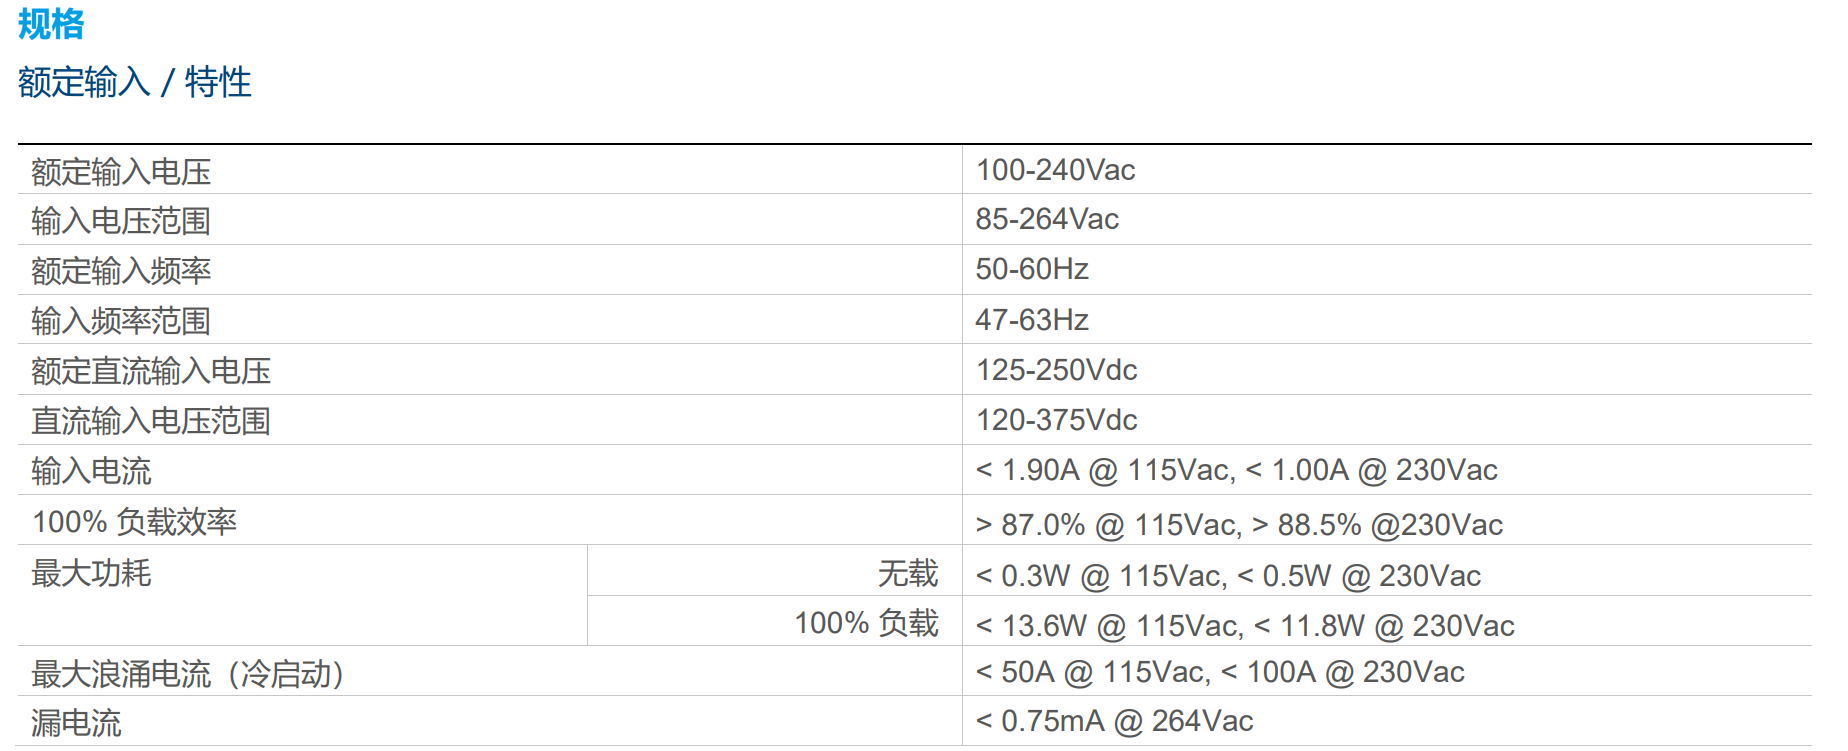Select the 漏电流 value 0.75mA @ 264Vac
The width and height of the screenshot is (1848, 751).
point(1114,721)
